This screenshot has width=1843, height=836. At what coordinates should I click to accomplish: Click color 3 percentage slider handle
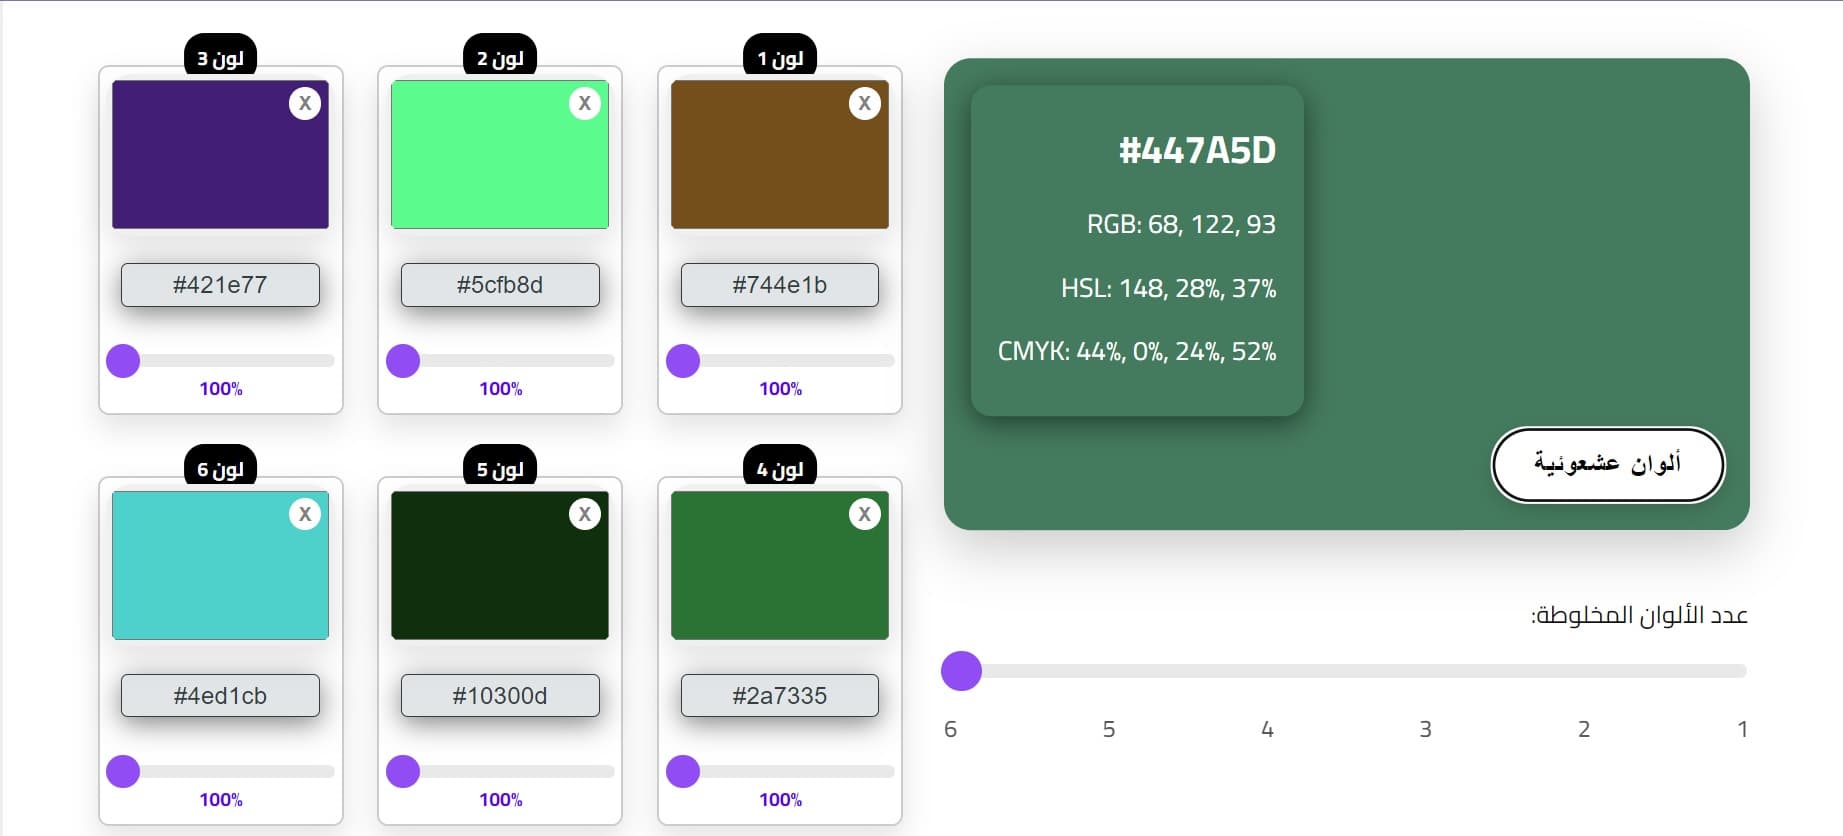tap(123, 361)
